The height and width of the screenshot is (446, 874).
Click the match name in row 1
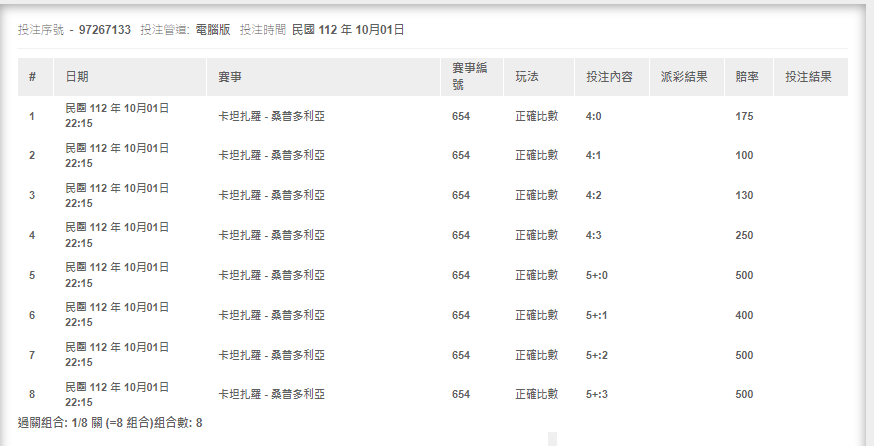(x=271, y=116)
